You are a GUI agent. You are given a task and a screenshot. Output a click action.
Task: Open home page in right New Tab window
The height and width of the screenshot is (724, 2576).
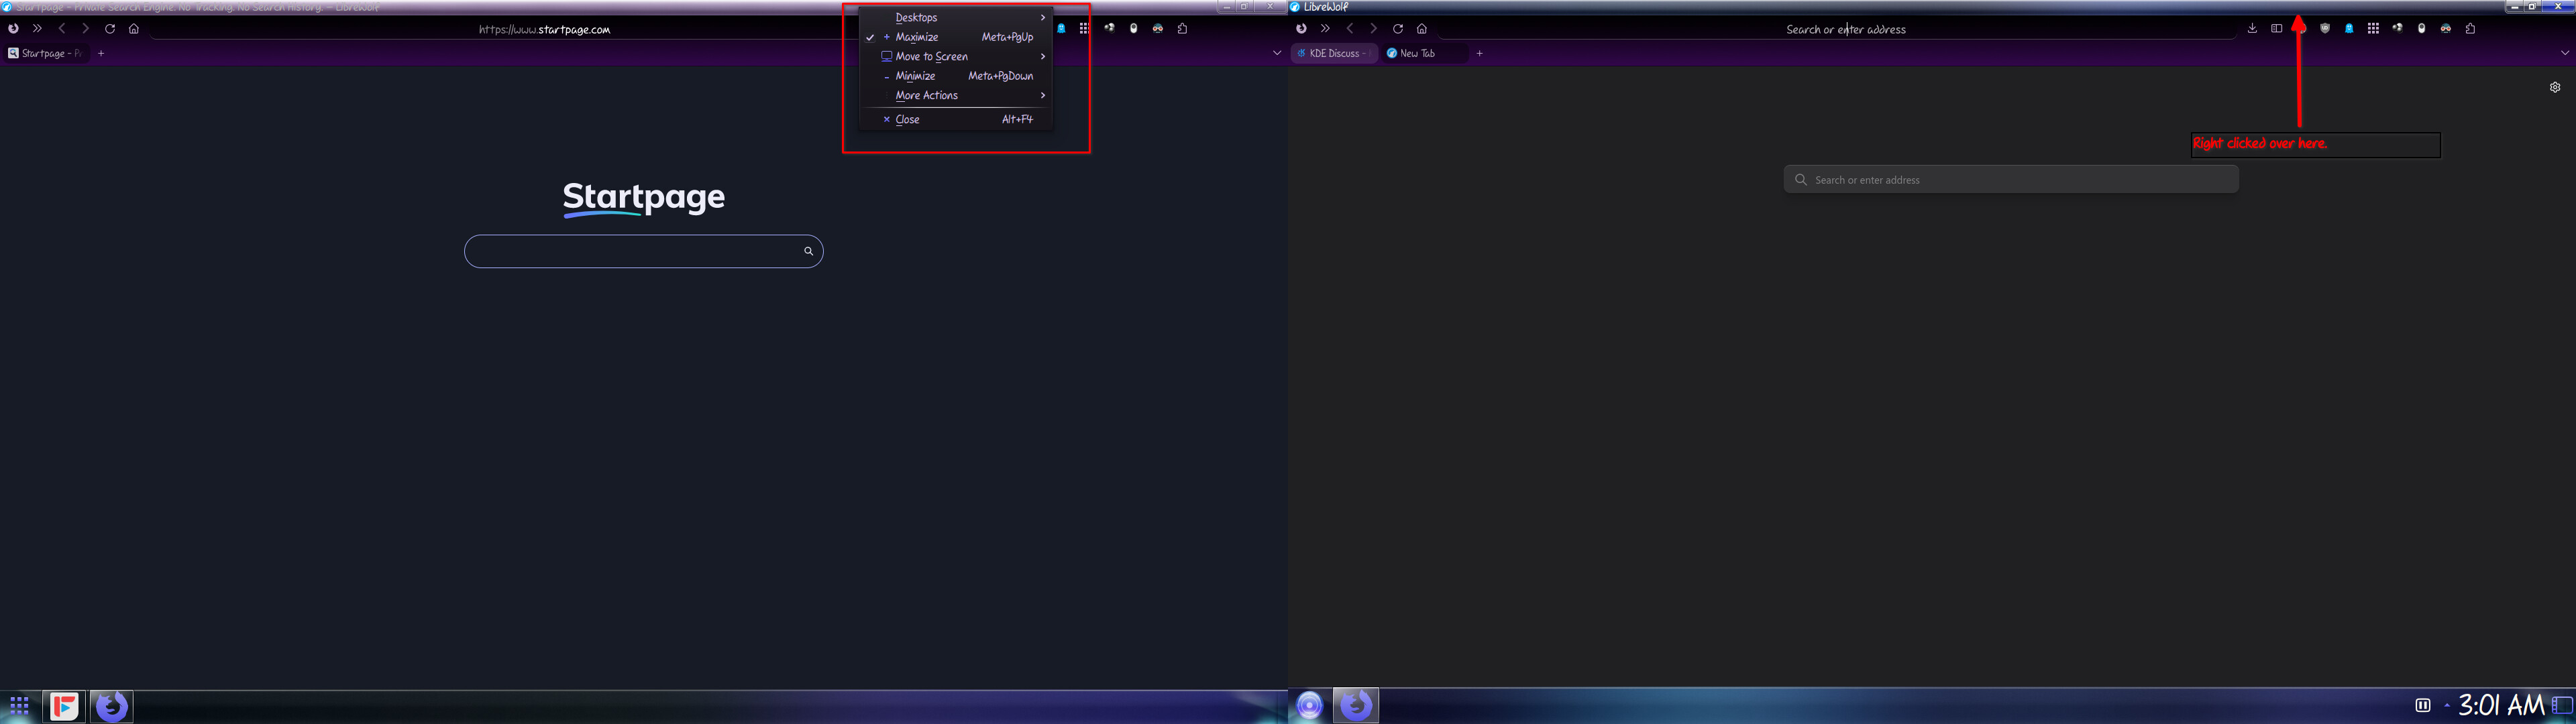[1422, 29]
